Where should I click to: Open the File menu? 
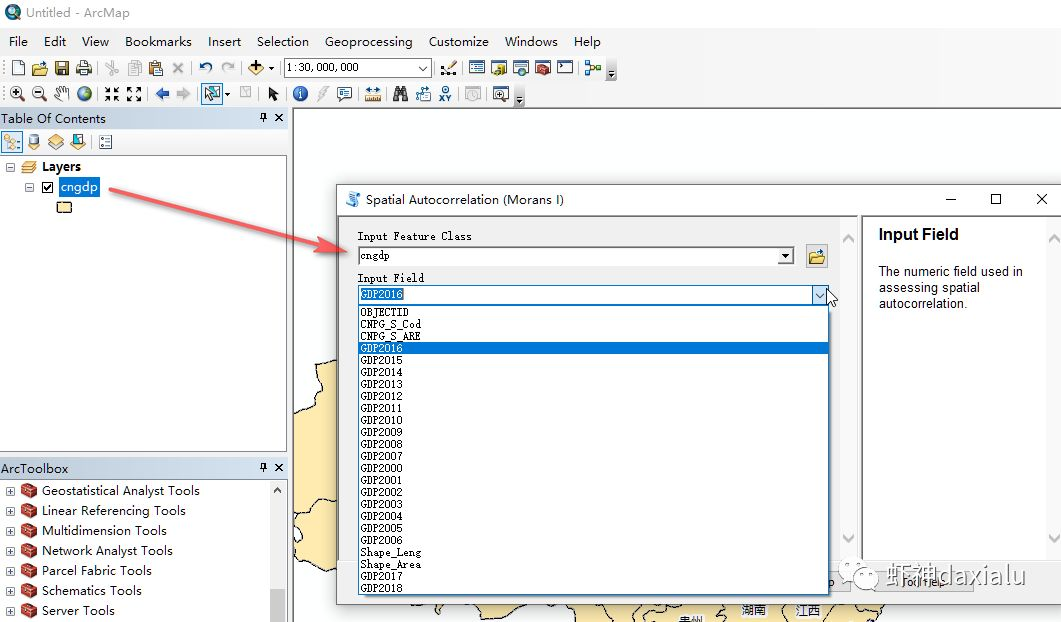18,41
